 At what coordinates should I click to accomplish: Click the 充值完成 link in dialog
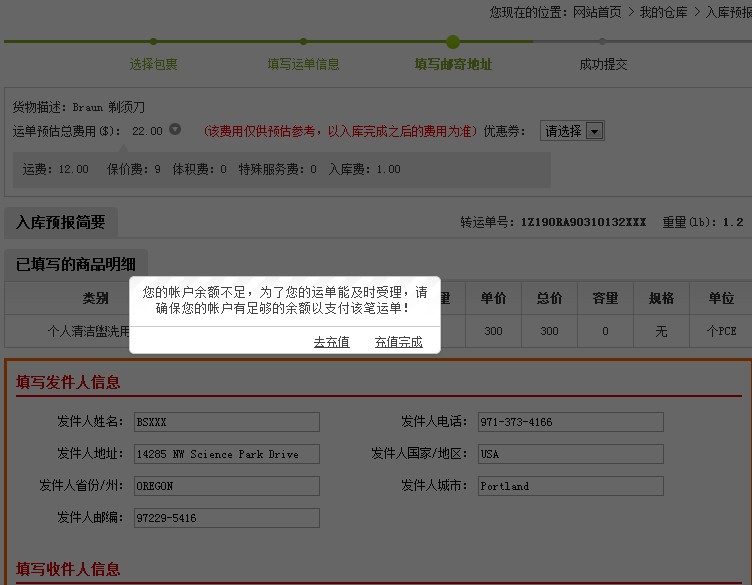(x=398, y=342)
